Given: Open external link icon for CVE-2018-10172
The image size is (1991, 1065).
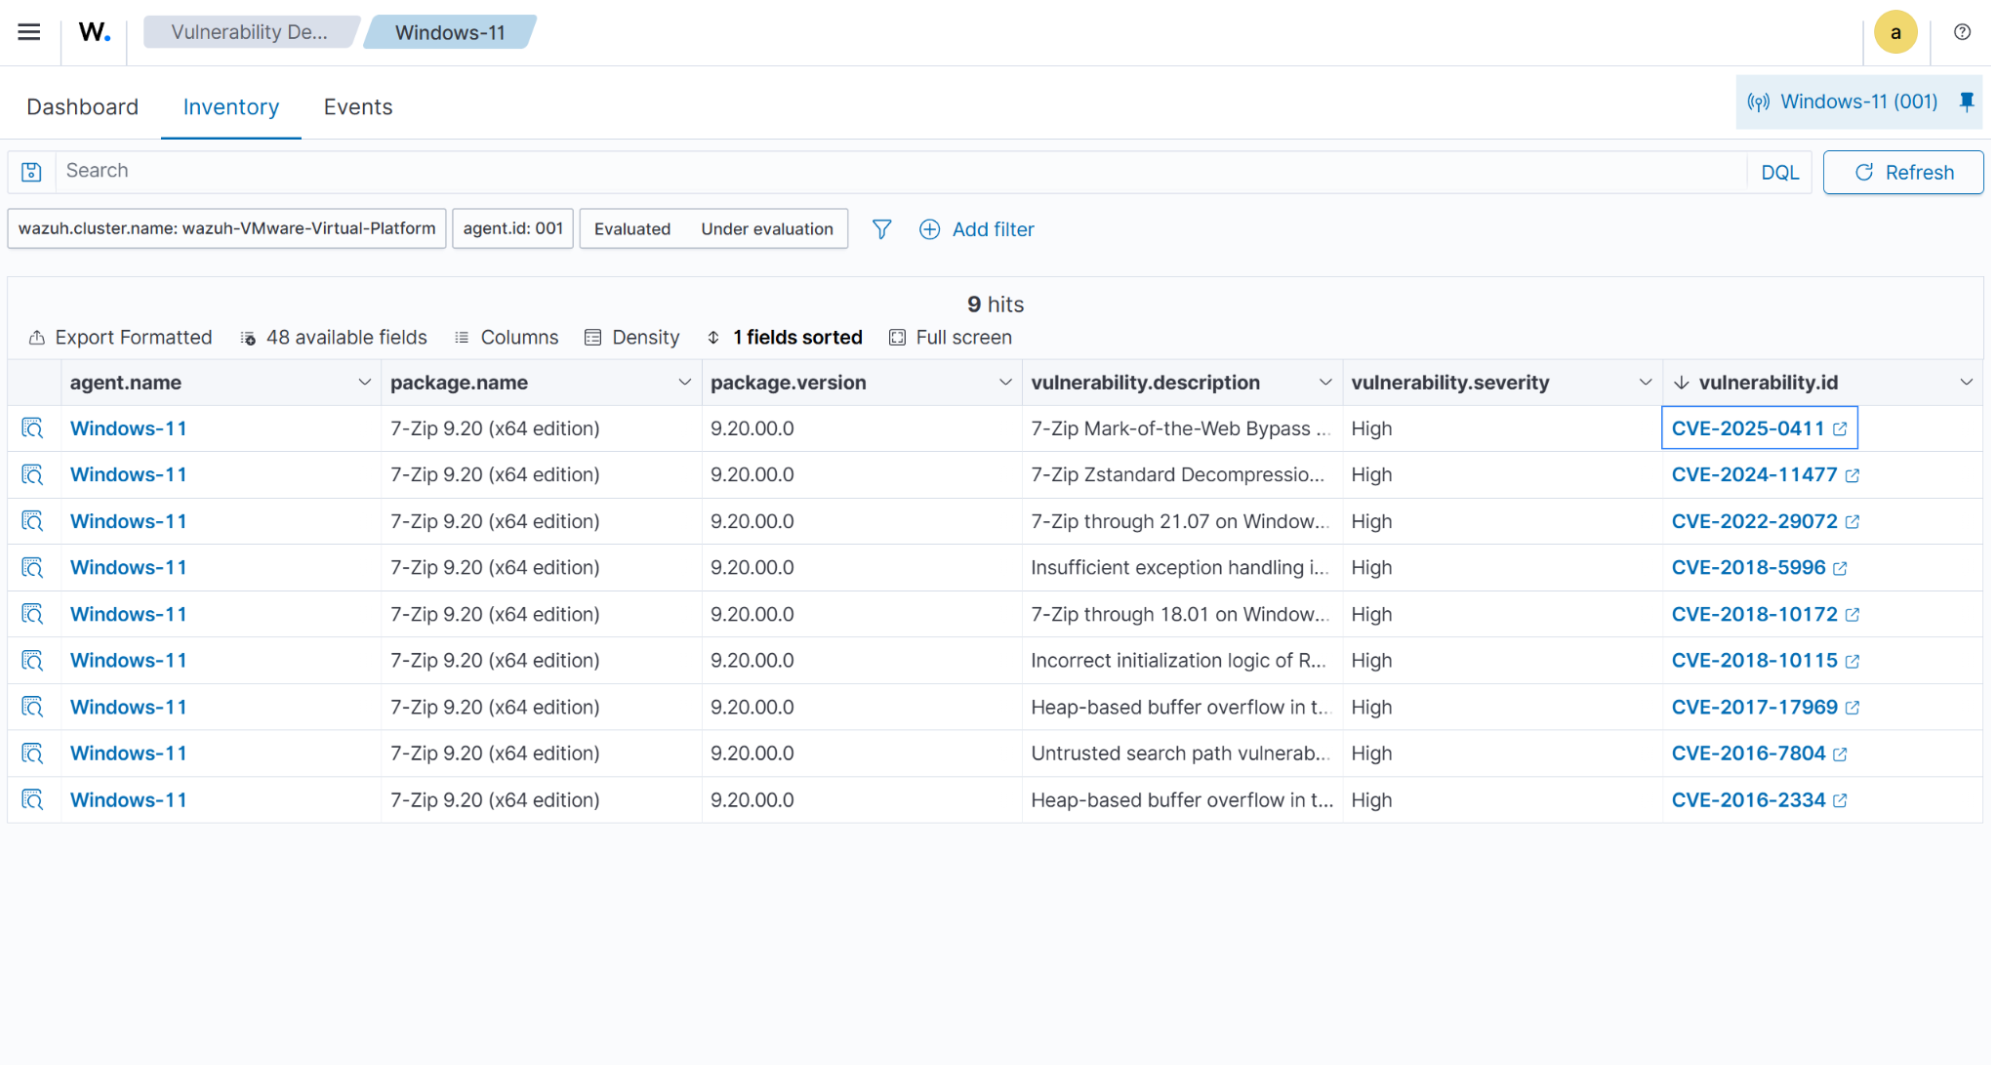Looking at the screenshot, I should (x=1852, y=615).
